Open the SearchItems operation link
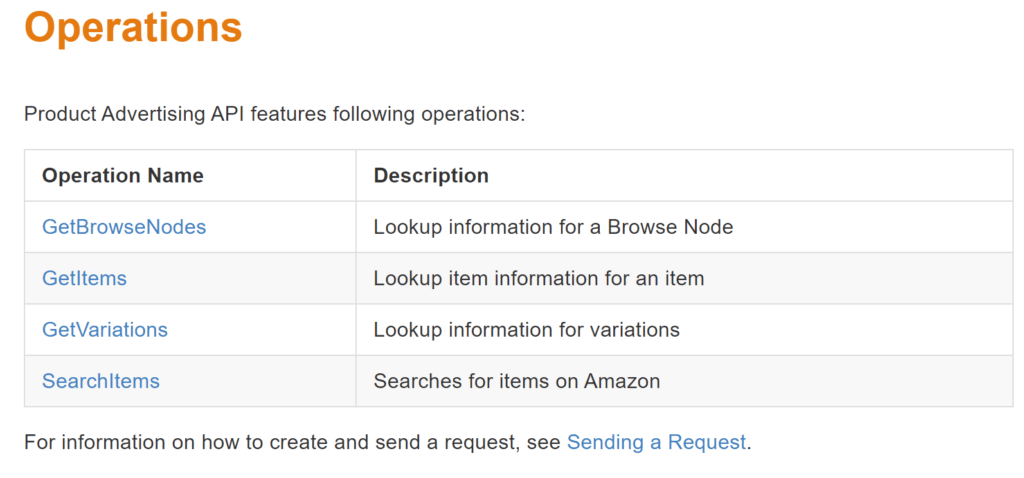This screenshot has width=1024, height=478. point(101,381)
